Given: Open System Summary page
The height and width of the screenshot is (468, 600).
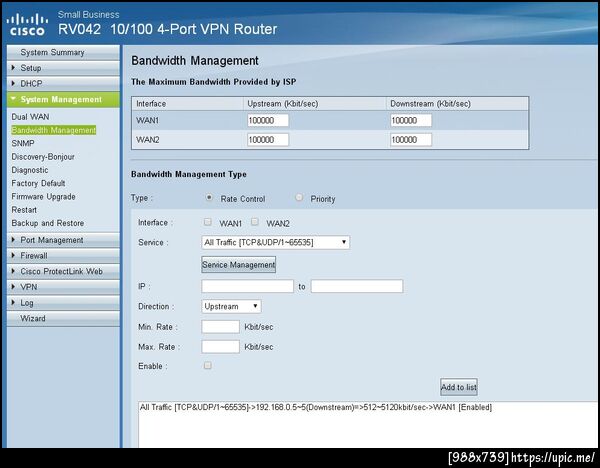Looking at the screenshot, I should (63, 52).
